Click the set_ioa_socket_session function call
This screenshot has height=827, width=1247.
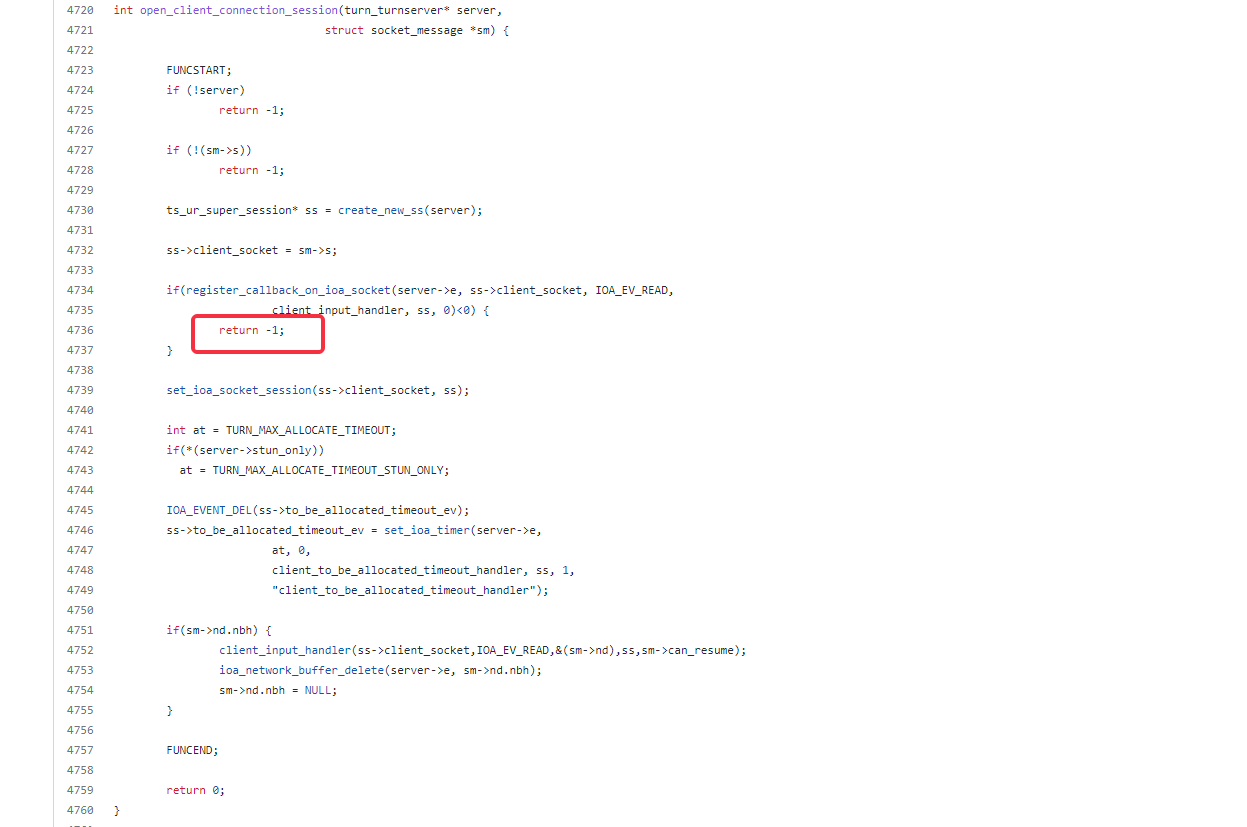[240, 390]
